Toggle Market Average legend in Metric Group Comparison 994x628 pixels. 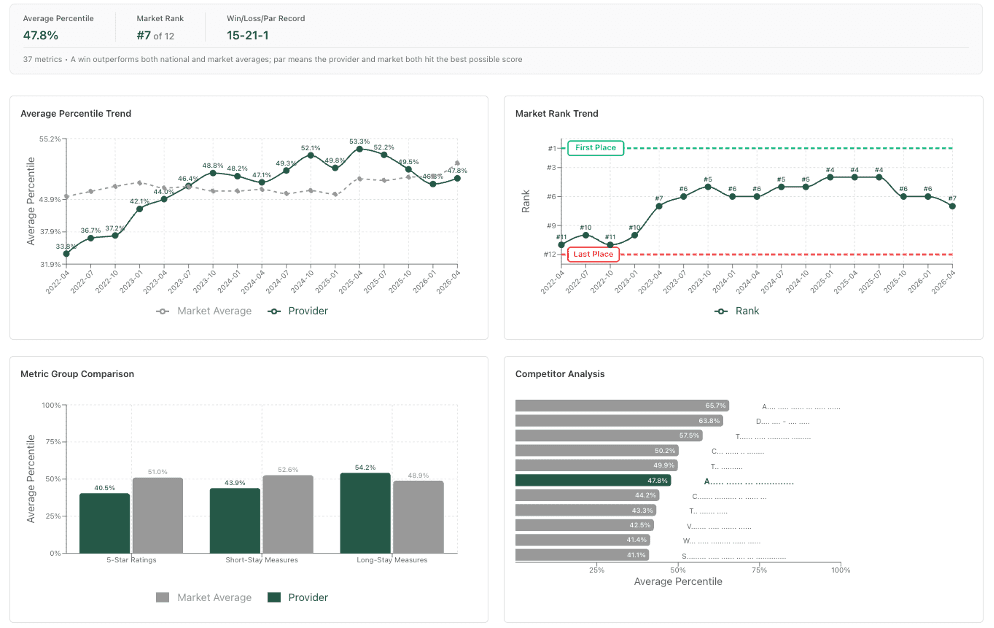coord(204,598)
